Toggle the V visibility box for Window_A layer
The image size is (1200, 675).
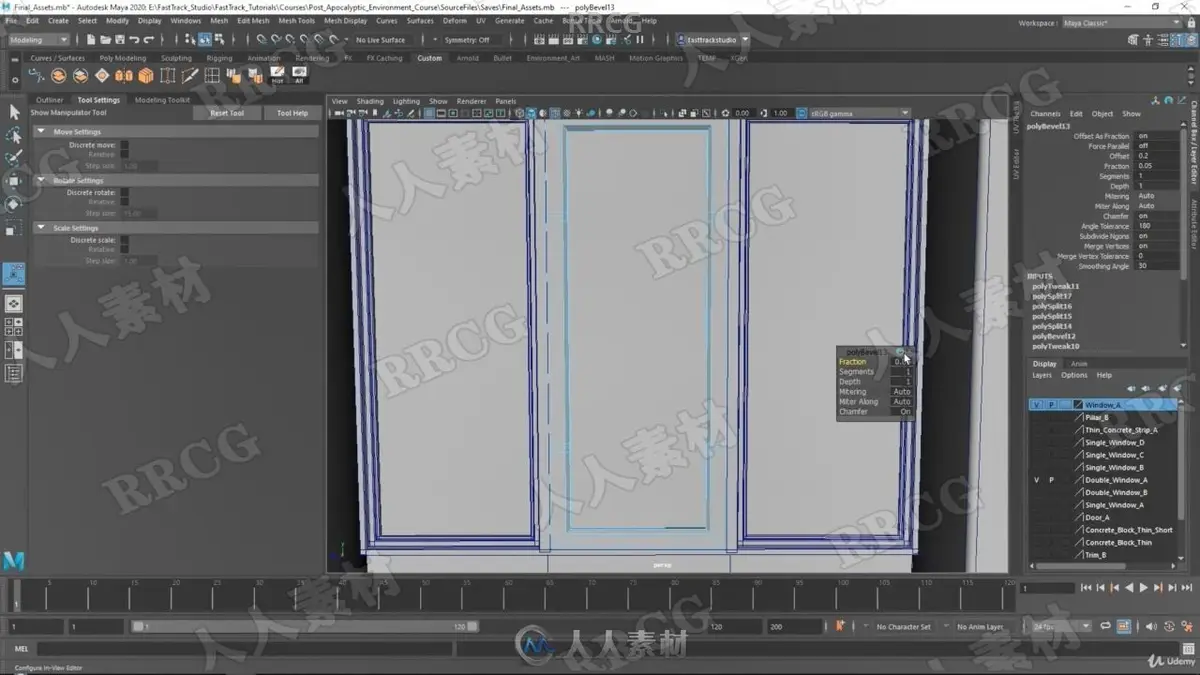(1036, 405)
